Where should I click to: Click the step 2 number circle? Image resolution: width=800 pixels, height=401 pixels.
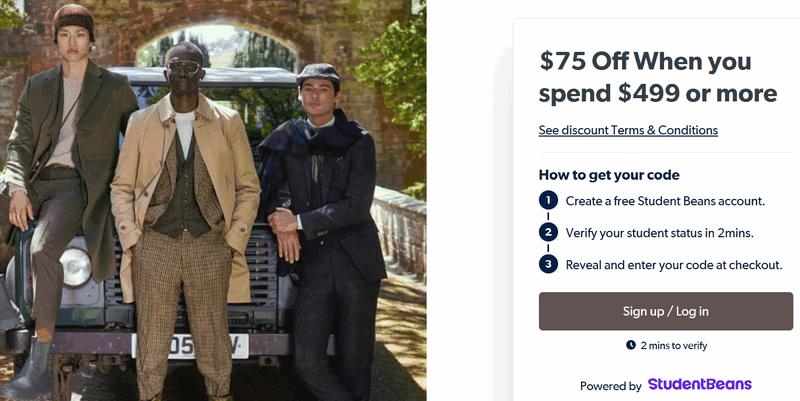click(548, 233)
